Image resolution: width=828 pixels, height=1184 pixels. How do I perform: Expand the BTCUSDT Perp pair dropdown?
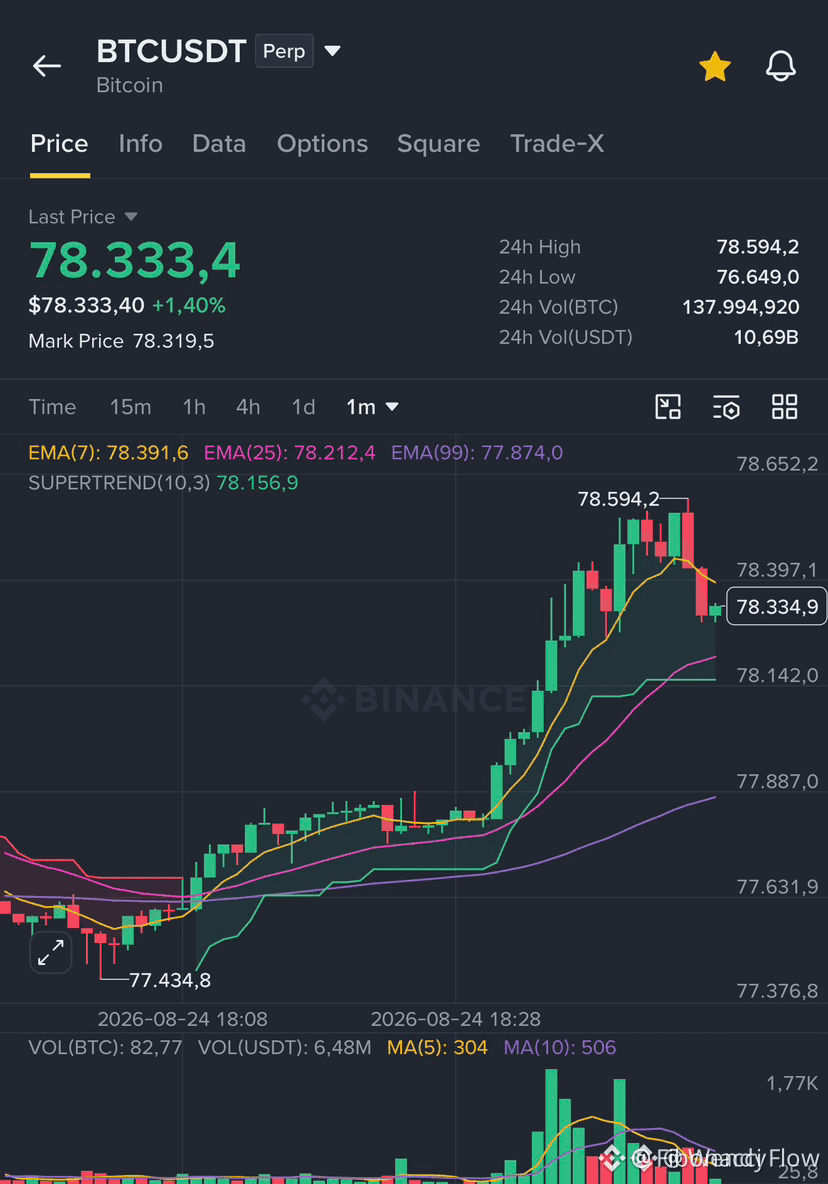point(332,51)
